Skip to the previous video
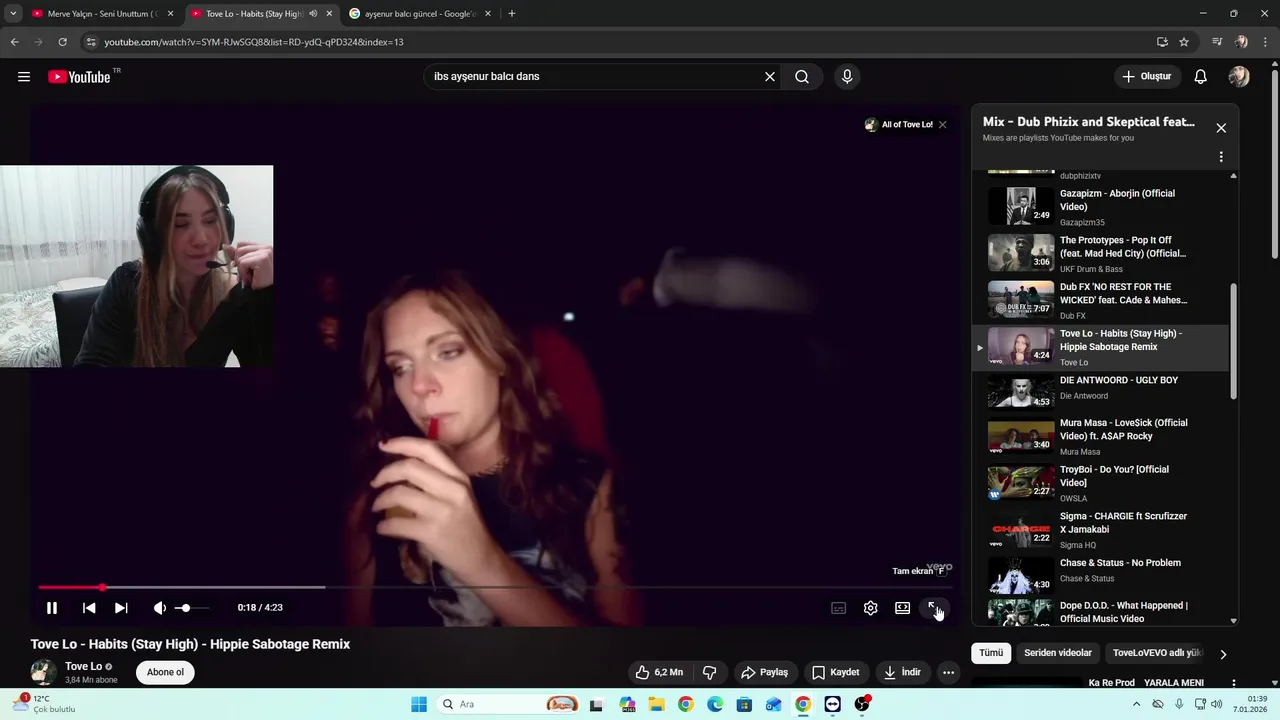This screenshot has width=1280, height=720. (x=89, y=607)
